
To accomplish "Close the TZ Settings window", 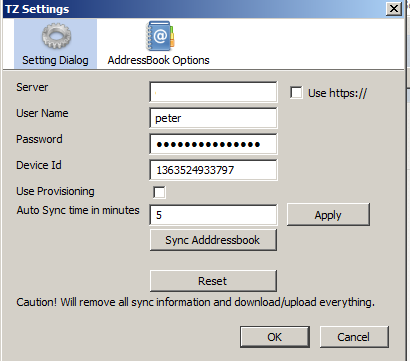I will click(x=394, y=8).
